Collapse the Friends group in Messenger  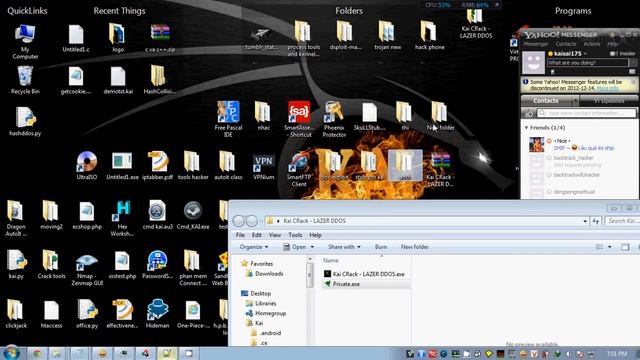[x=527, y=128]
